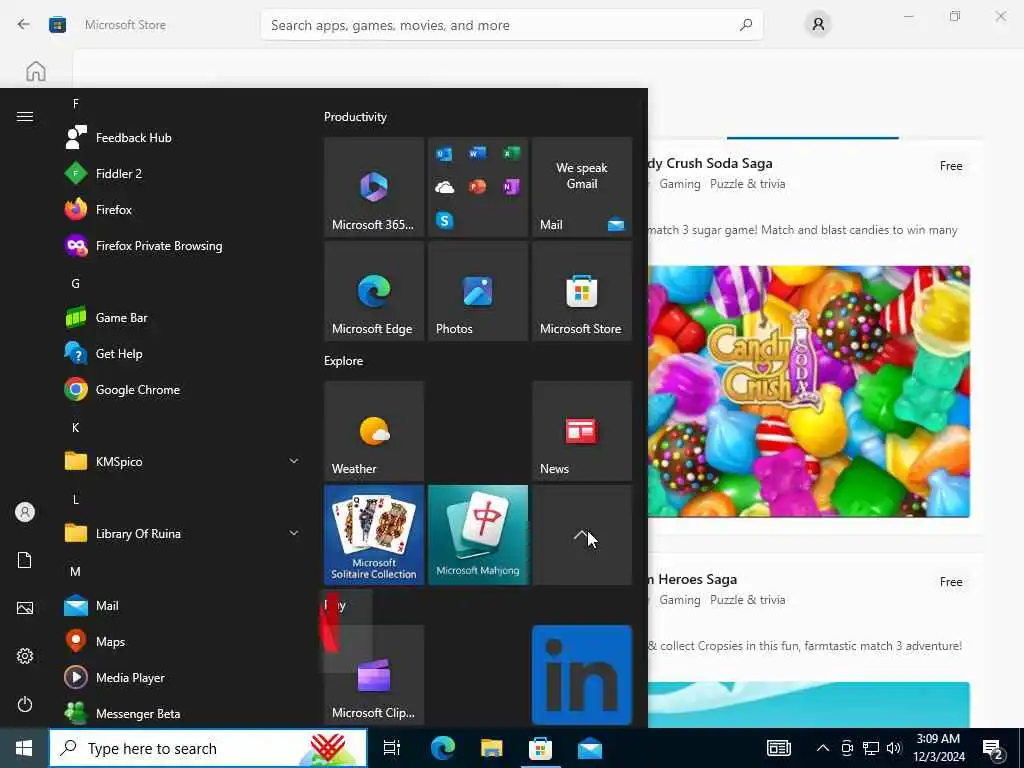Open Firefox from the app list

click(183, 210)
